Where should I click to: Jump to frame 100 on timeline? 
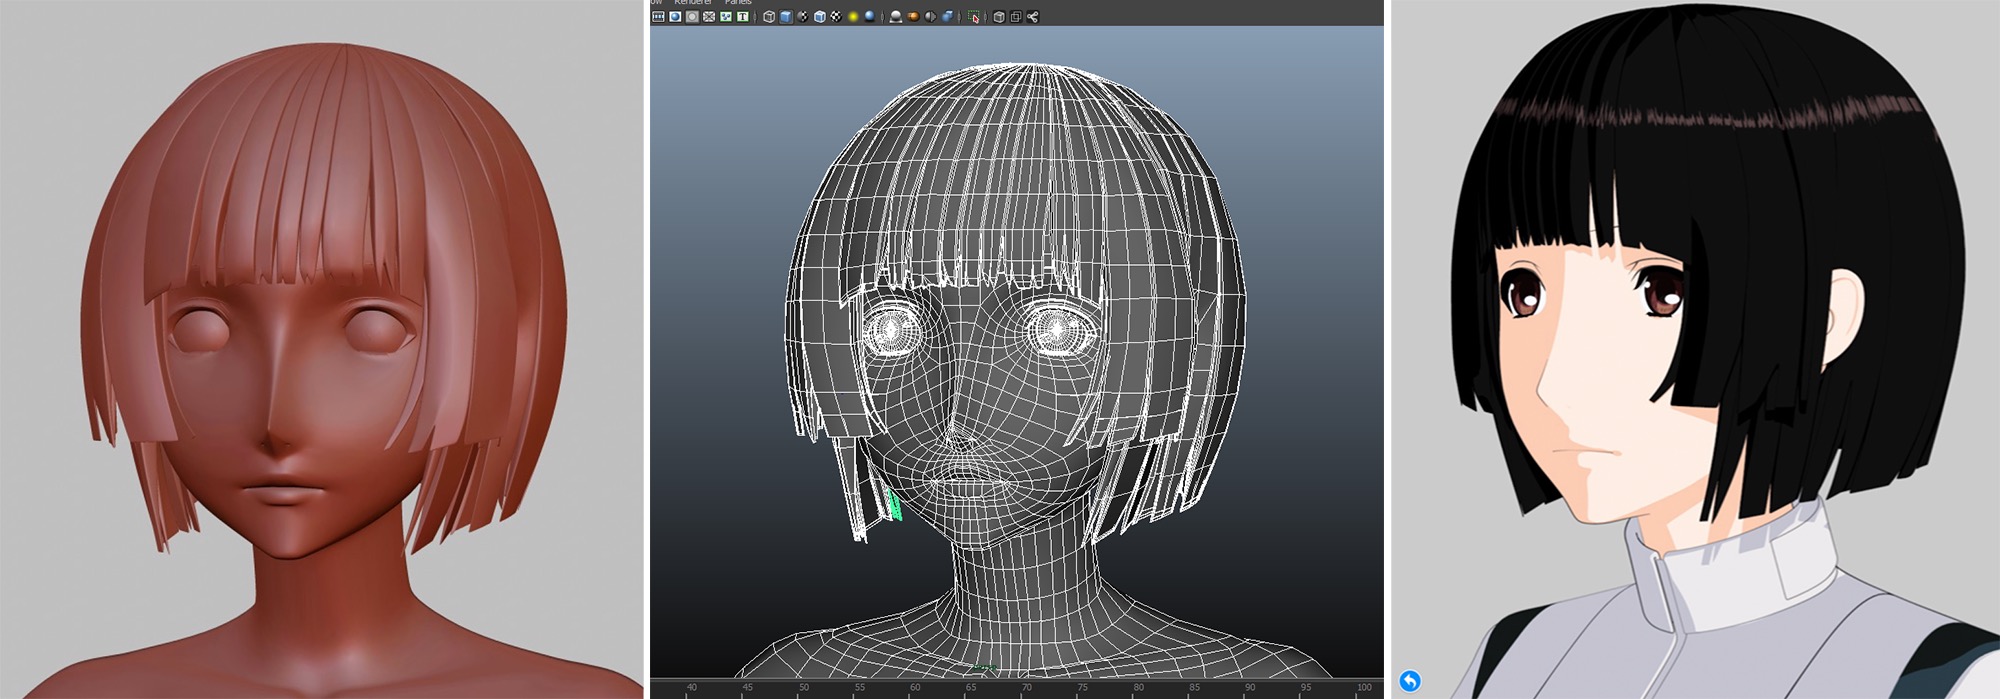coord(1364,688)
